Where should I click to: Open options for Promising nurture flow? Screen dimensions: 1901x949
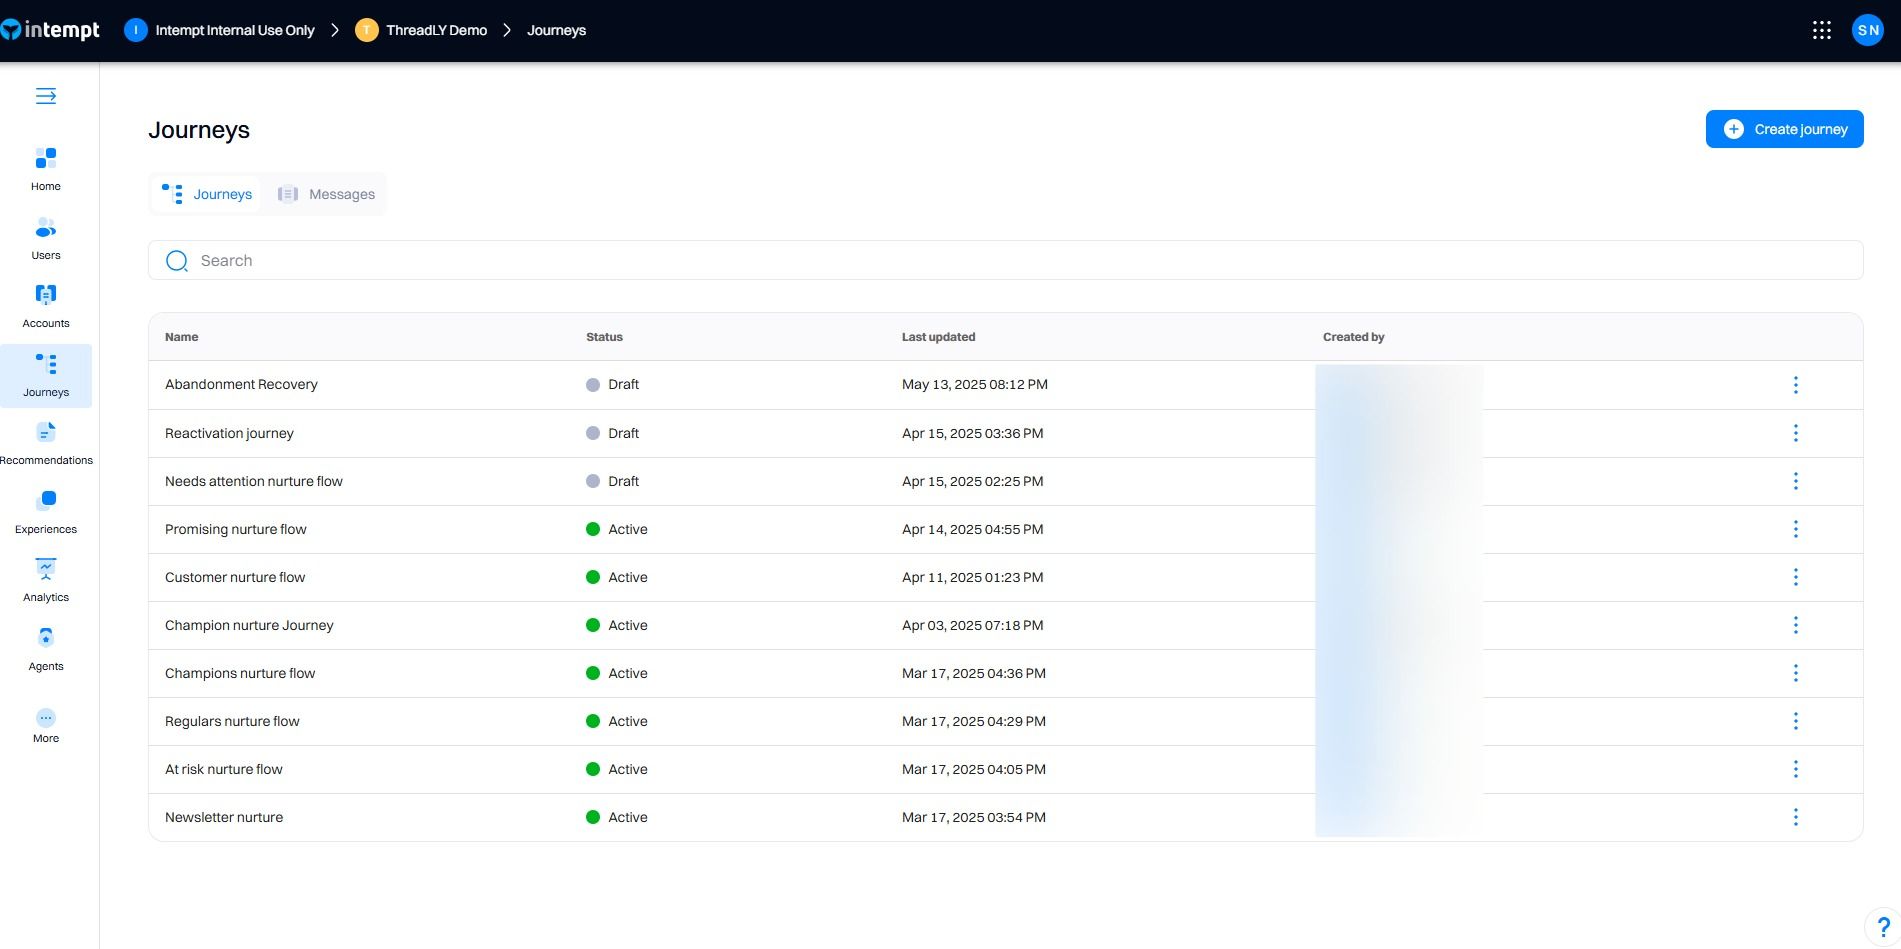pos(1796,529)
